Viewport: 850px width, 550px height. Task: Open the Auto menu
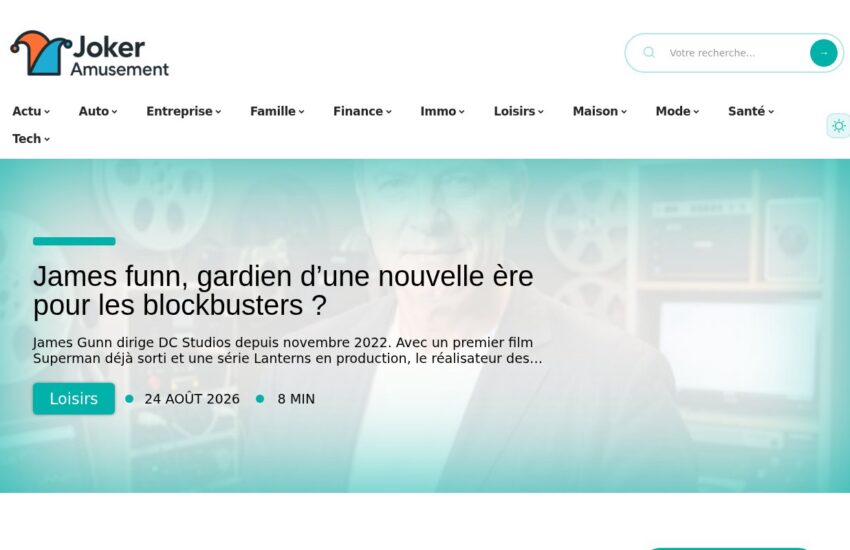coord(98,111)
